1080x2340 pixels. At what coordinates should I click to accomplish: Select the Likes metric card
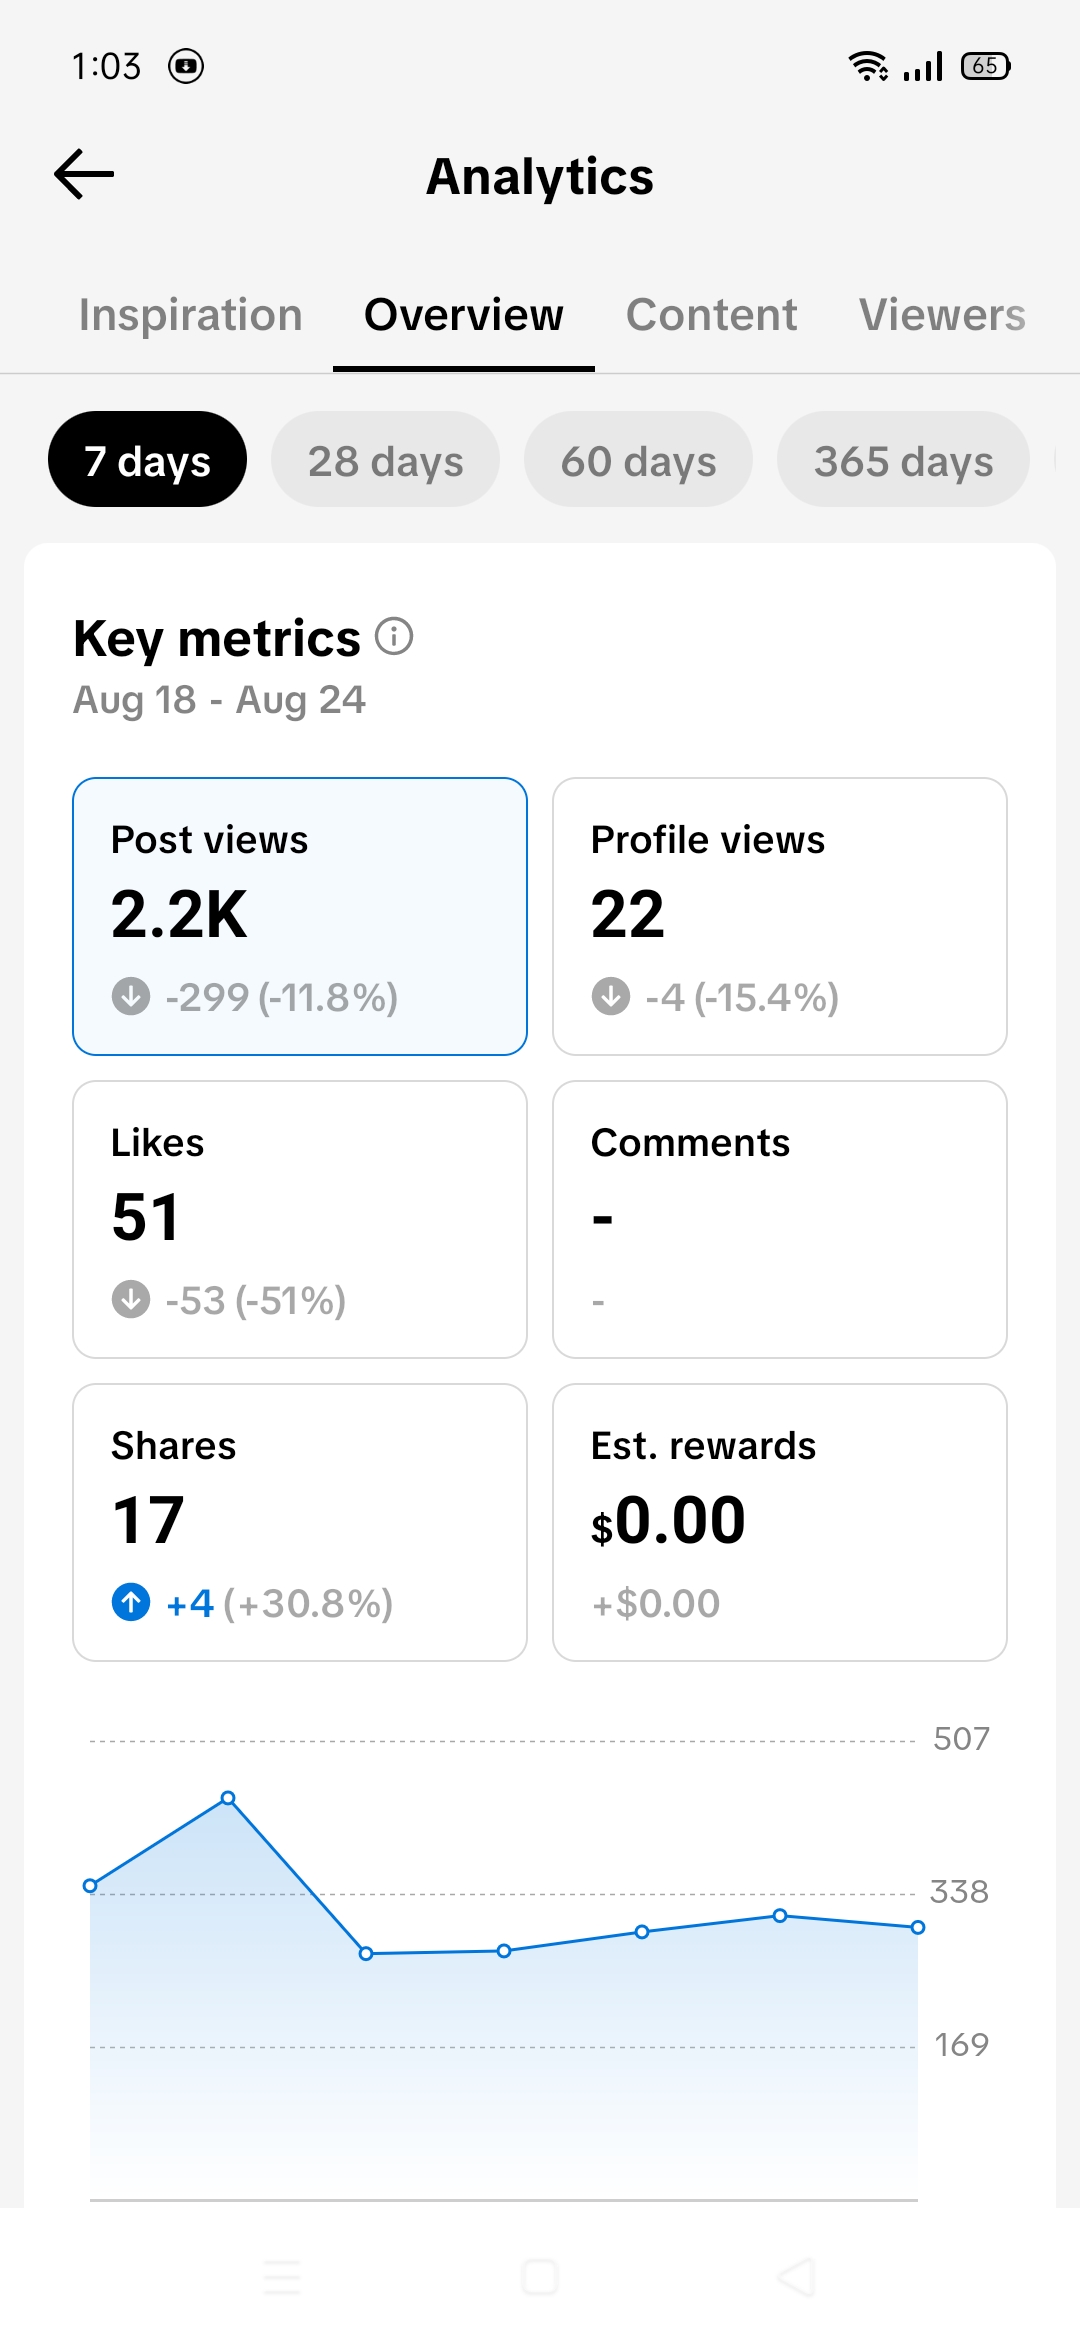point(300,1219)
